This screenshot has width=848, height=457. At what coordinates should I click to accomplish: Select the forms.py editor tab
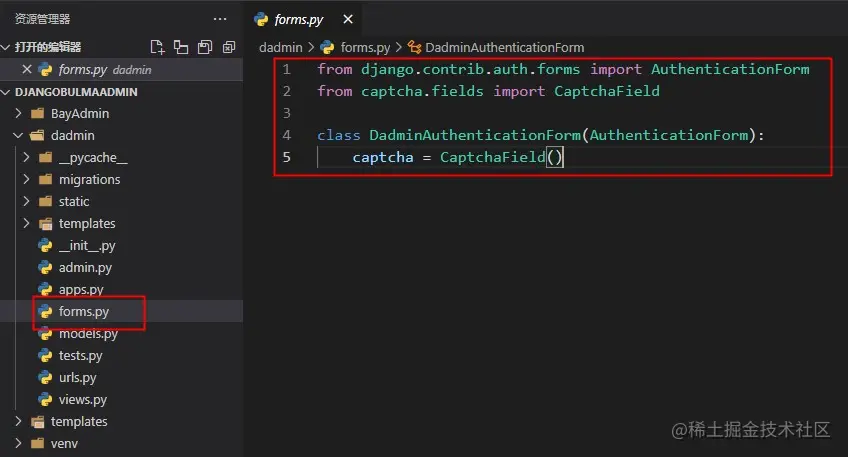click(x=304, y=19)
